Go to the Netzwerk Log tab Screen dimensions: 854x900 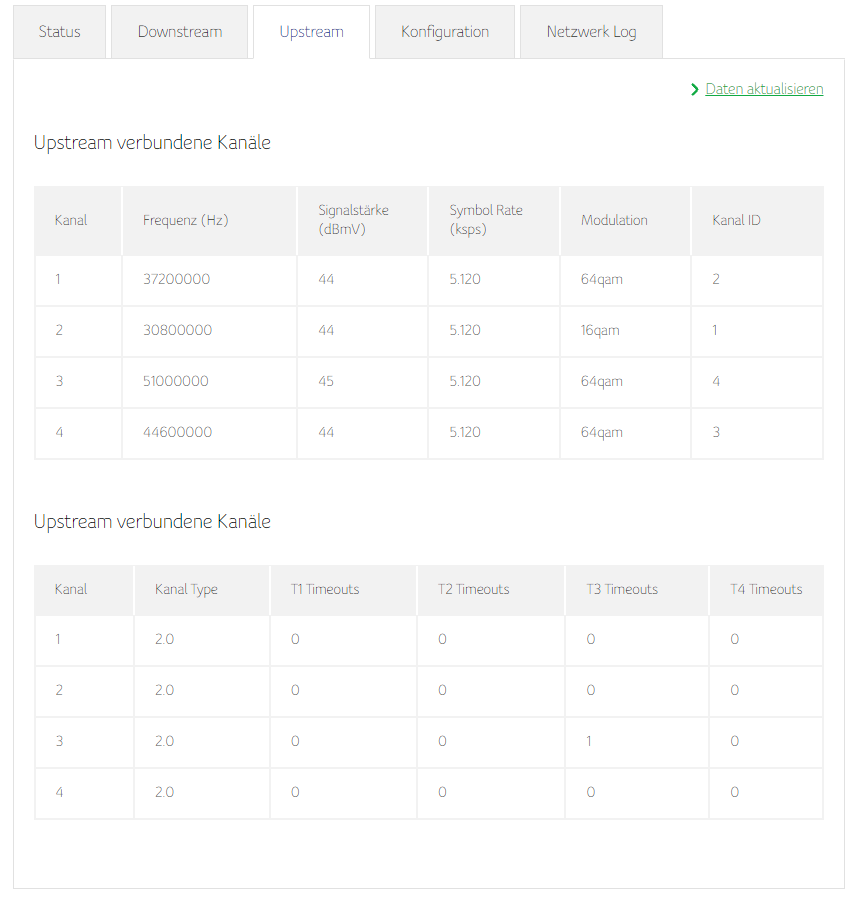[x=591, y=32]
